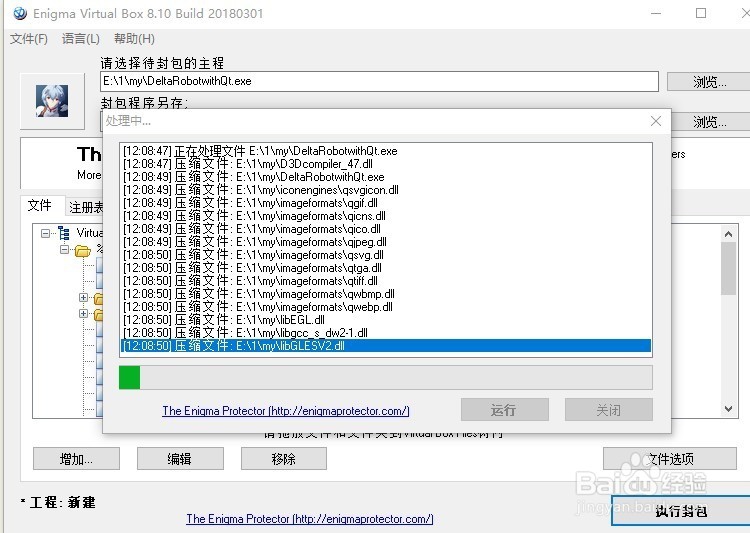
Task: Click the 关闭 button in processing dialog
Action: [x=608, y=410]
